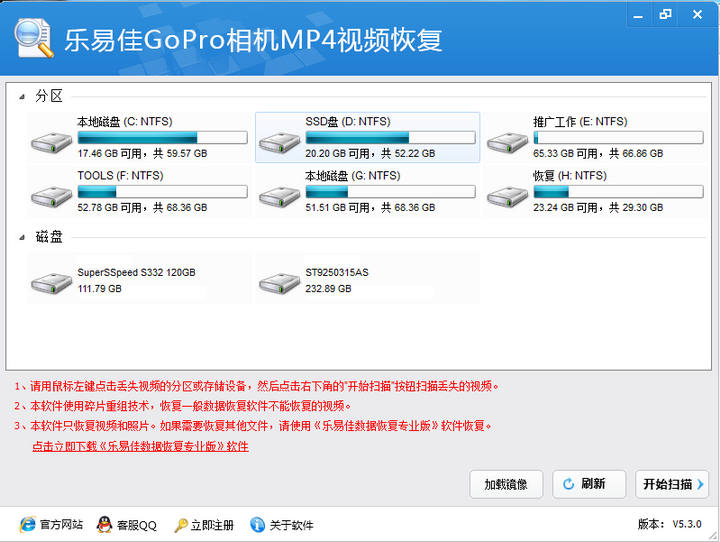The image size is (720, 542).
Task: Click the text 65.33 GB 可用，共 66.86 GB
Action: coord(598,153)
